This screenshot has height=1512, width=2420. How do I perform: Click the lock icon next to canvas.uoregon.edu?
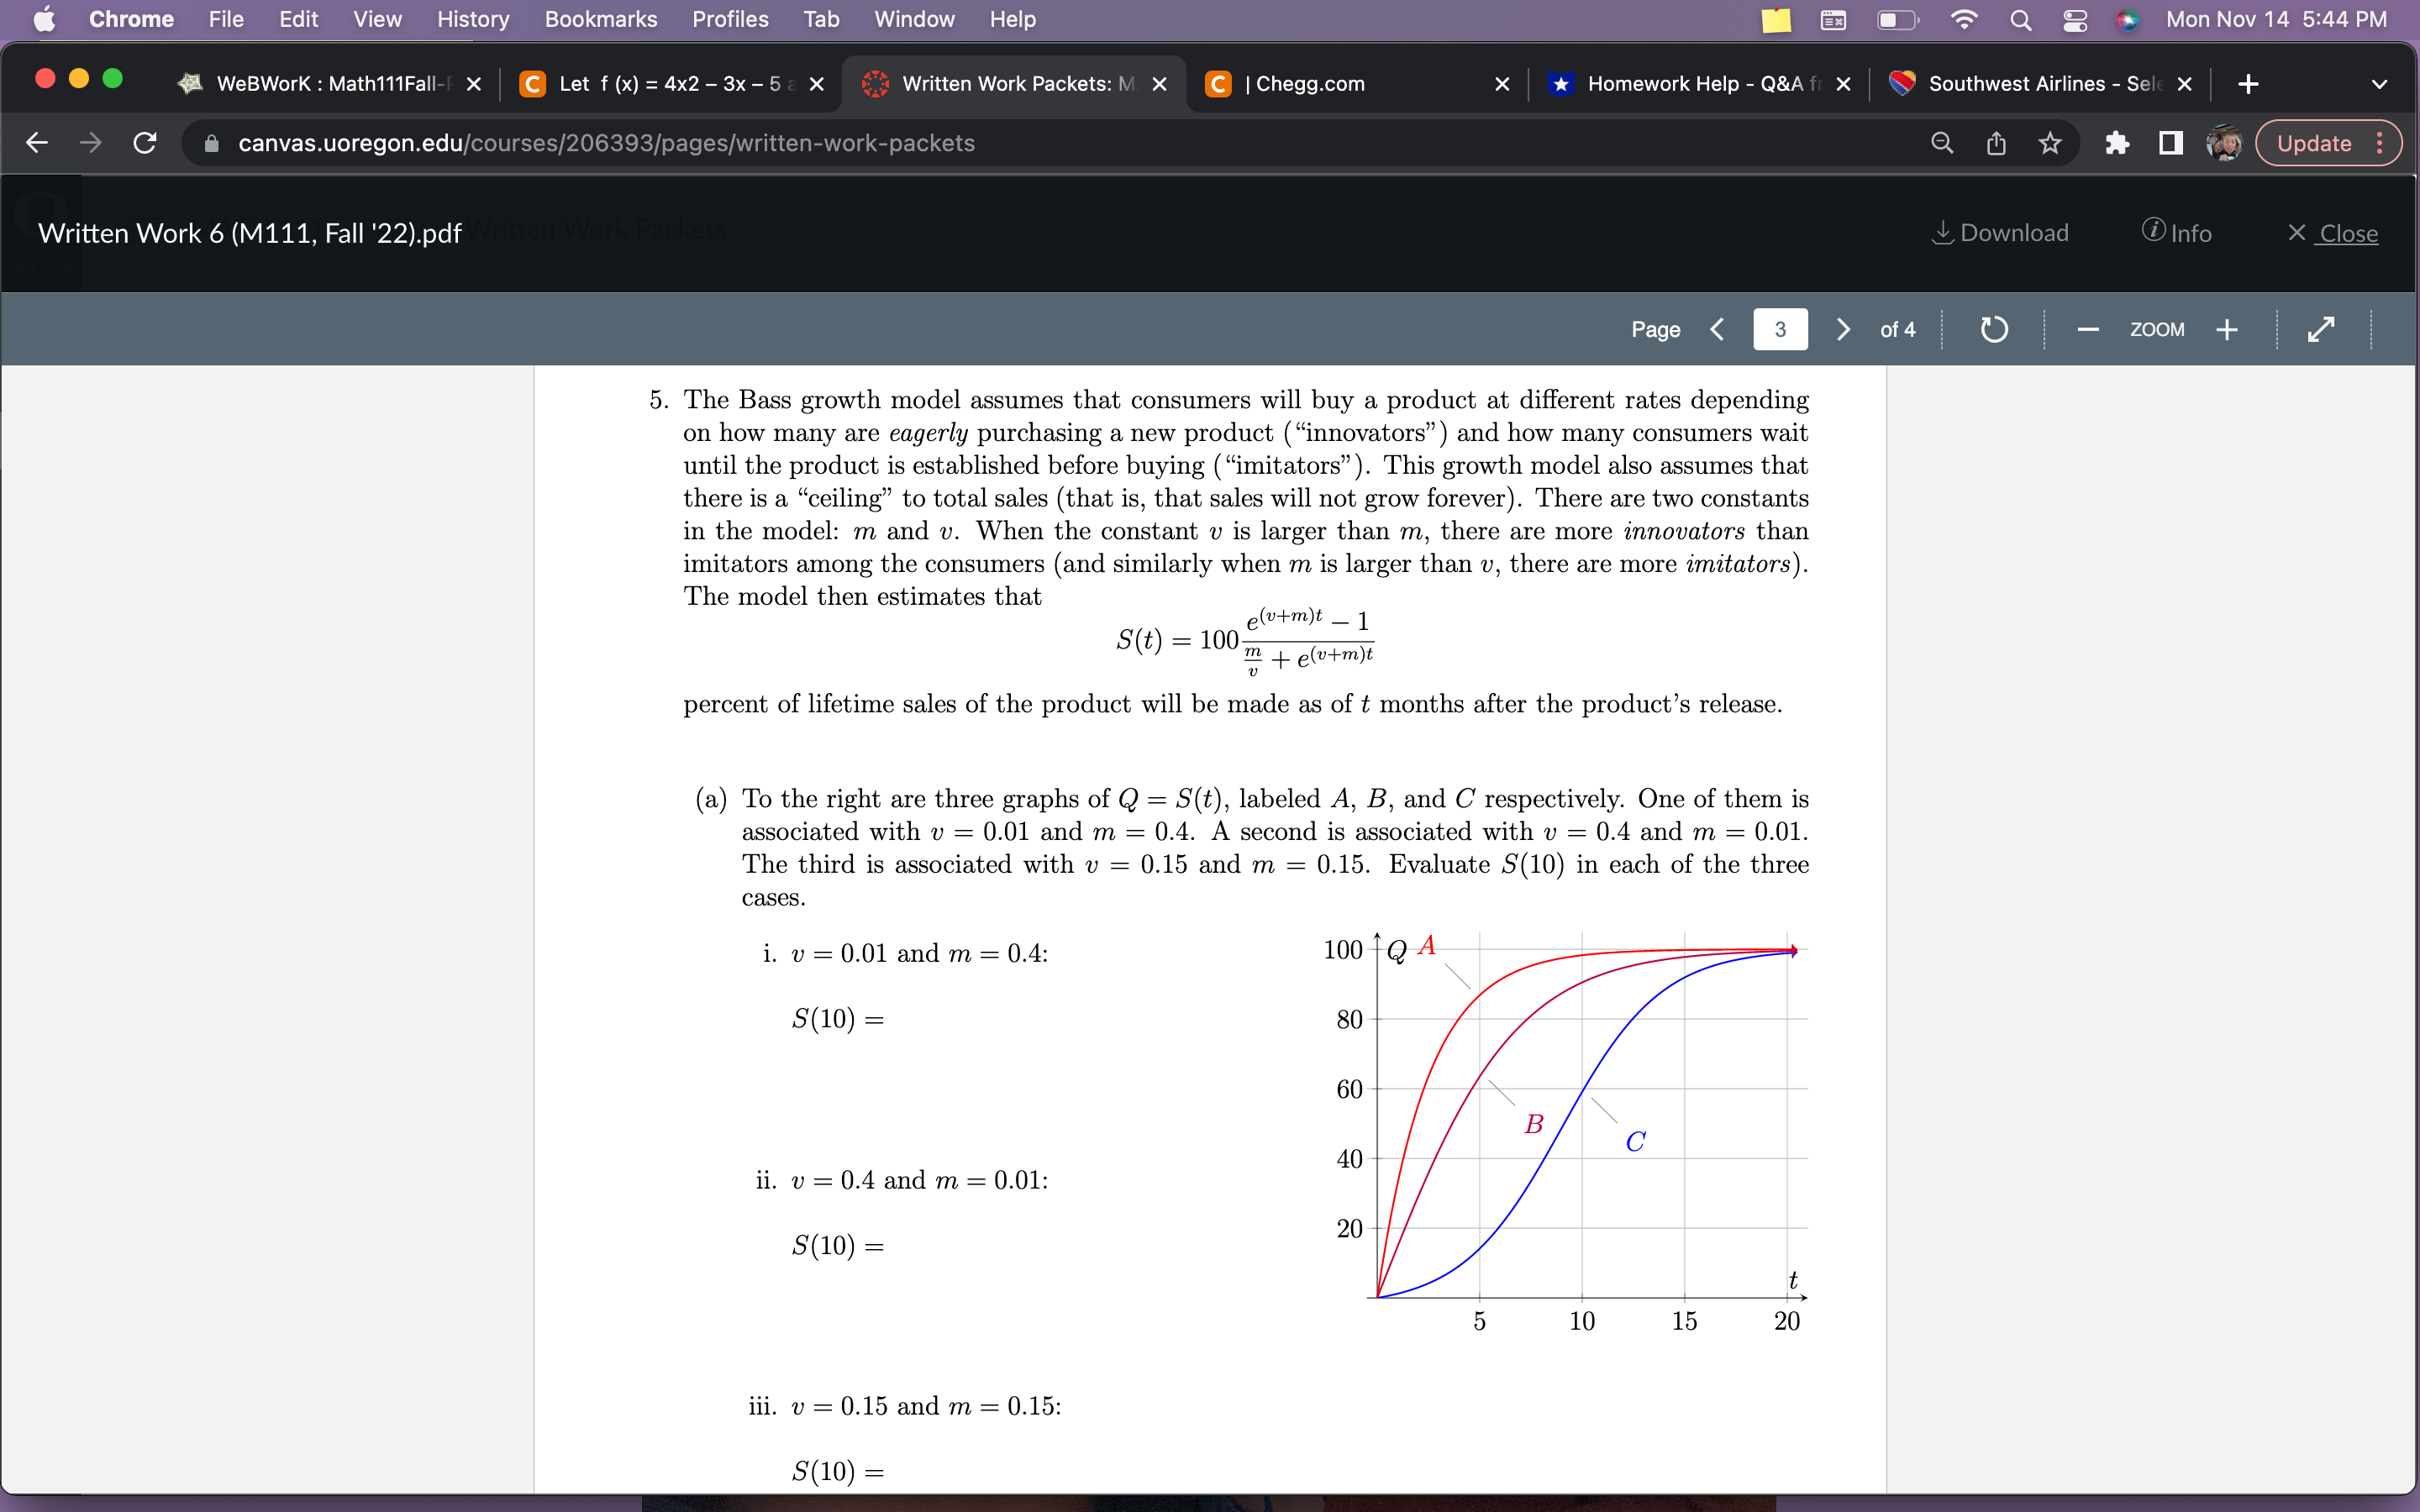click(x=210, y=143)
